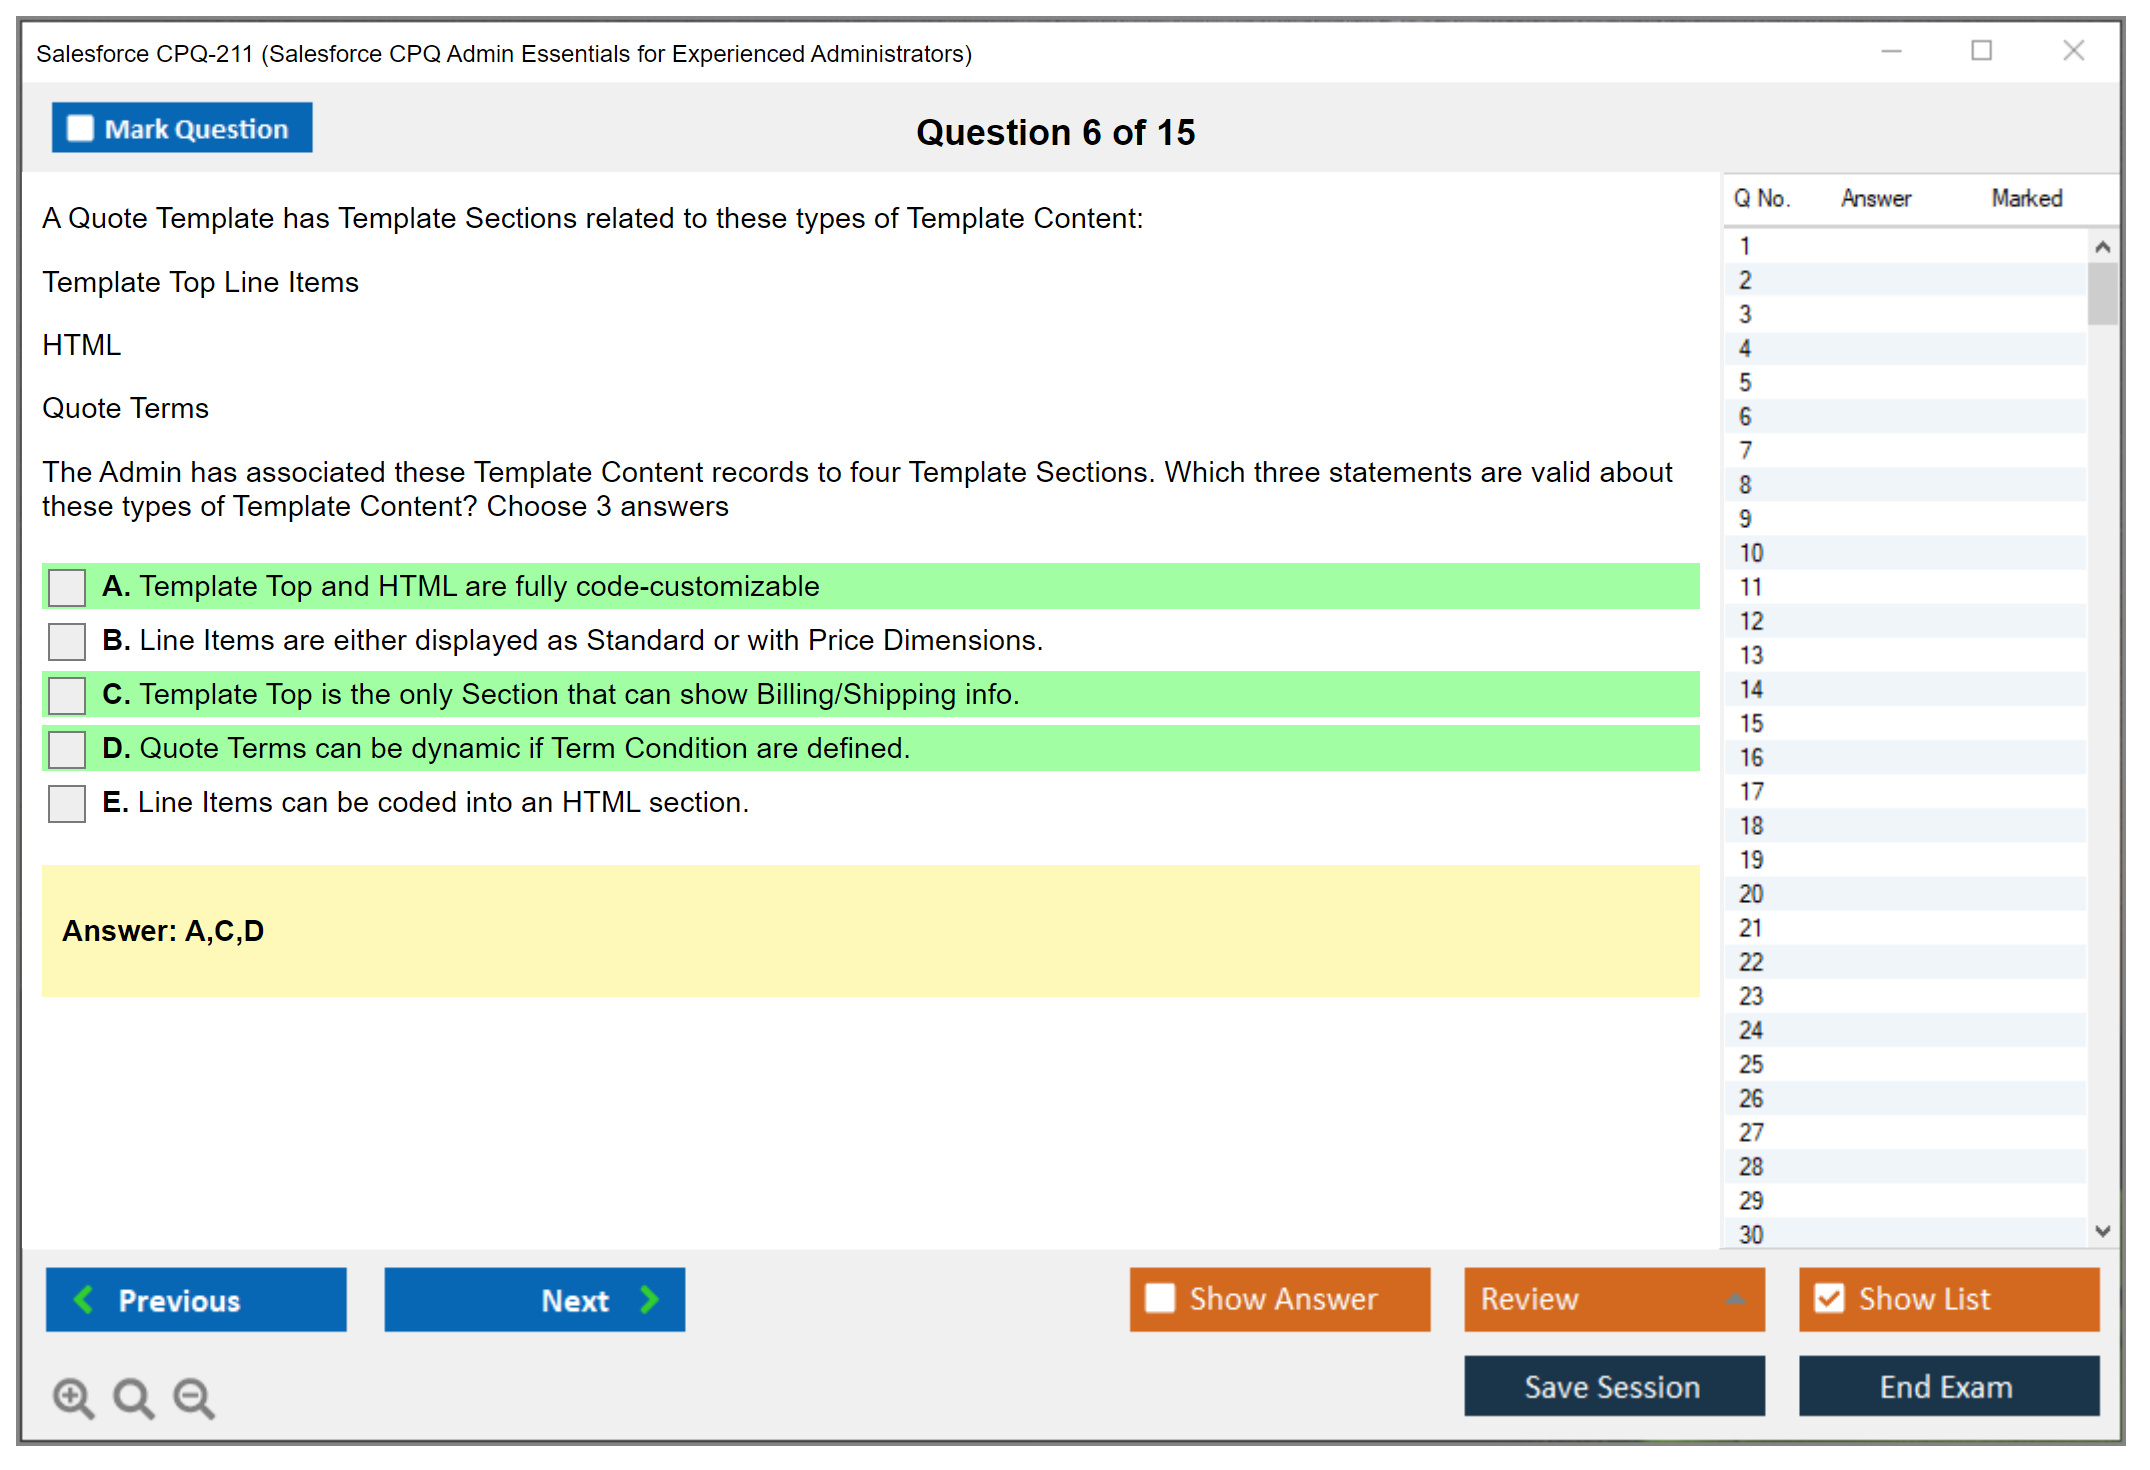Maximize the exam window
The height and width of the screenshot is (1470, 2150).
[1981, 51]
